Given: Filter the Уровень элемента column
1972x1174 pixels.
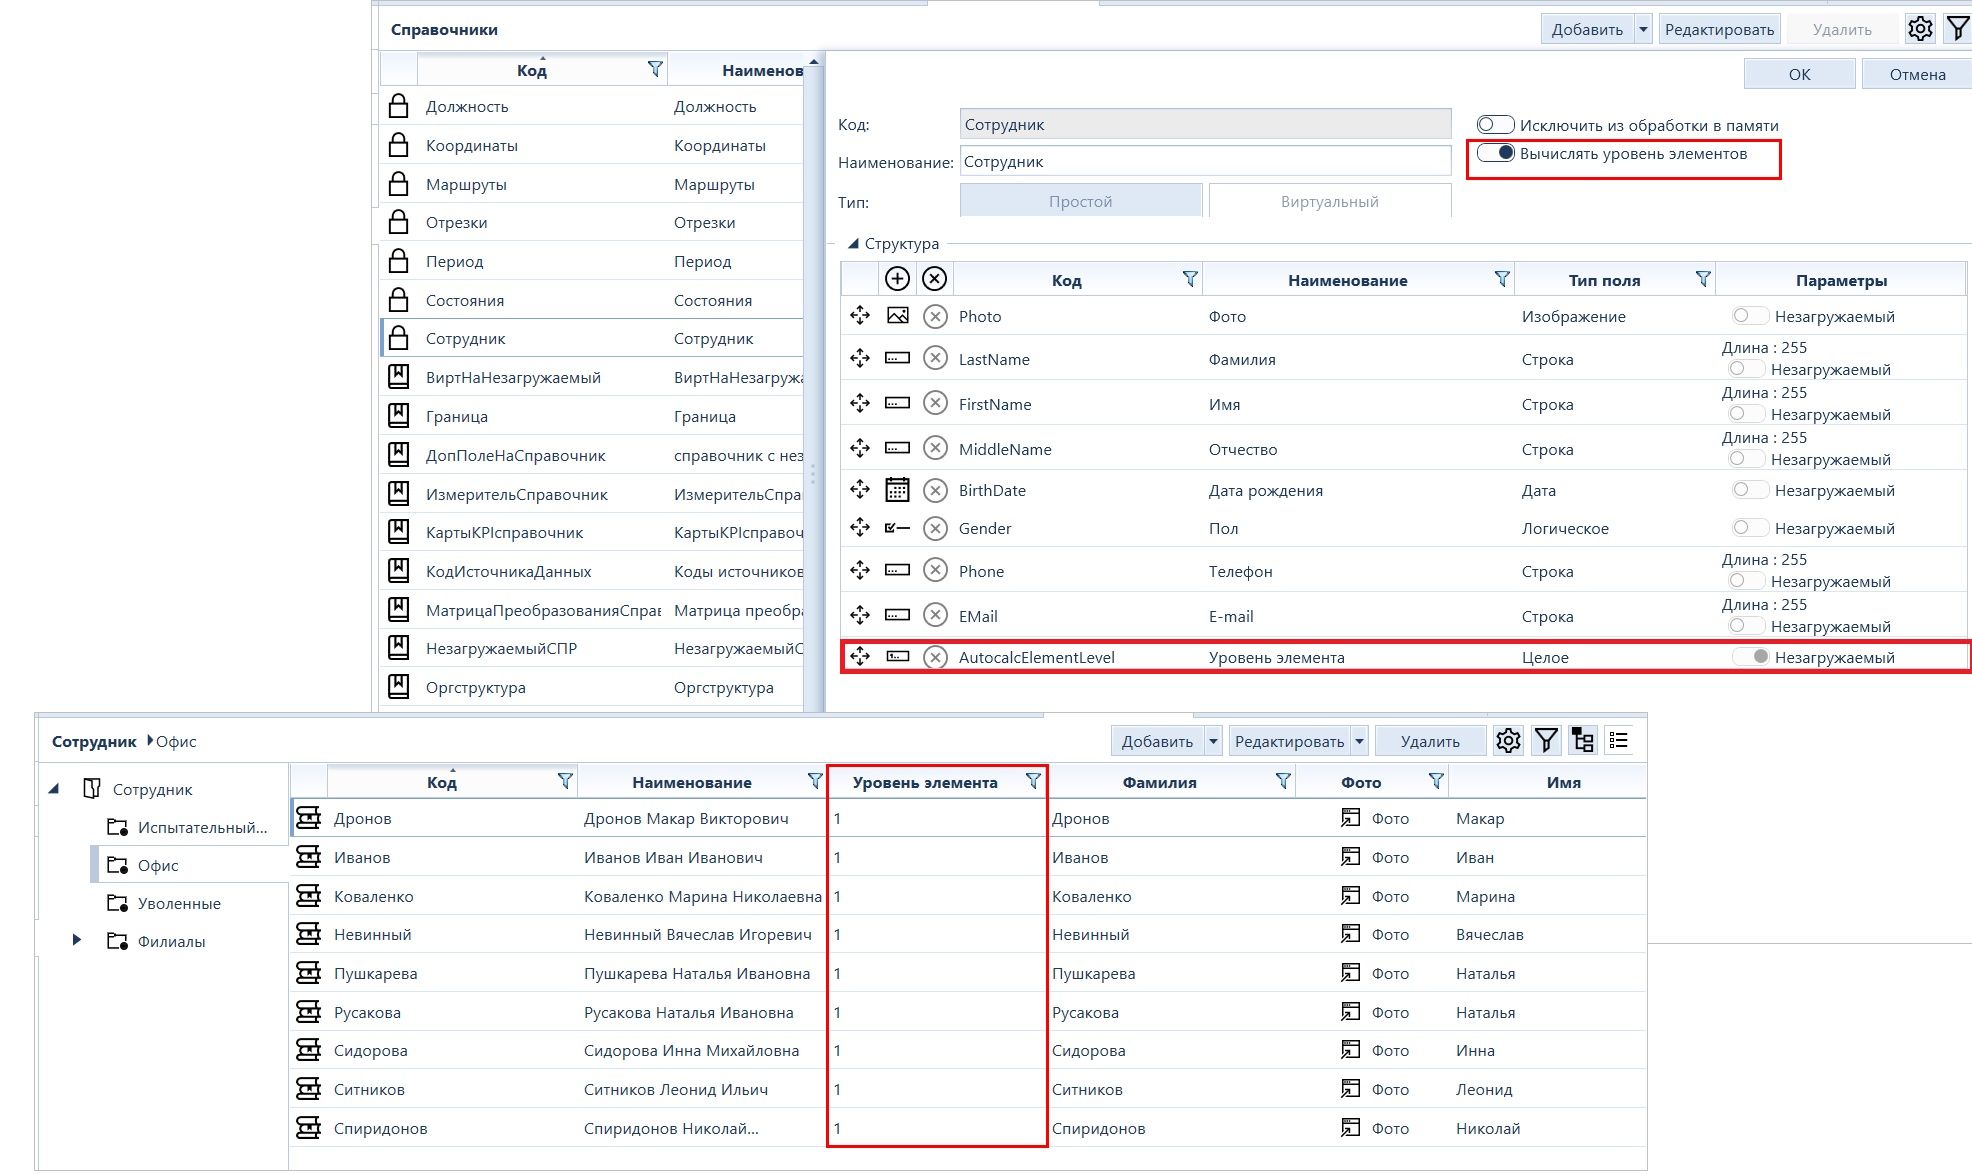Looking at the screenshot, I should click(1033, 782).
